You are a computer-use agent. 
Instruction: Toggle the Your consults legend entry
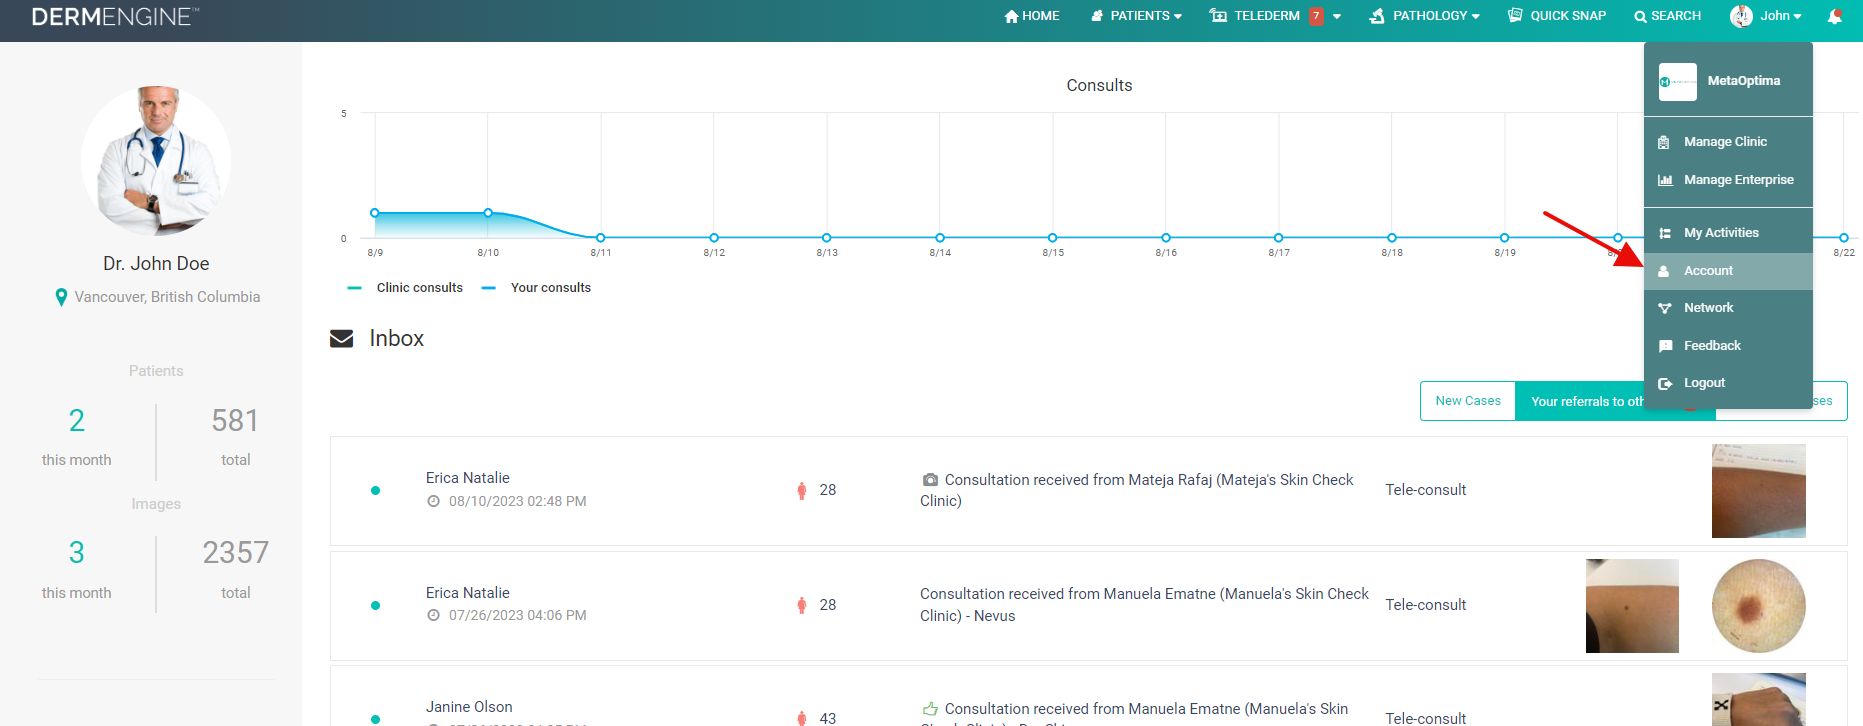click(x=536, y=288)
